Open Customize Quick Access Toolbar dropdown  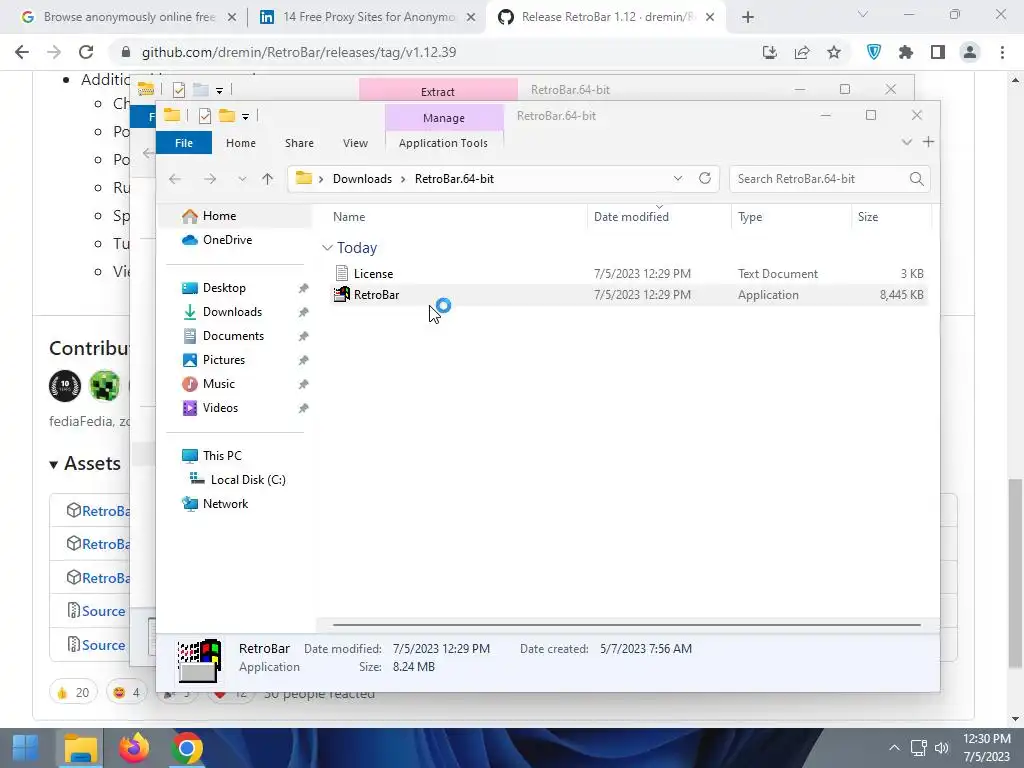click(246, 117)
